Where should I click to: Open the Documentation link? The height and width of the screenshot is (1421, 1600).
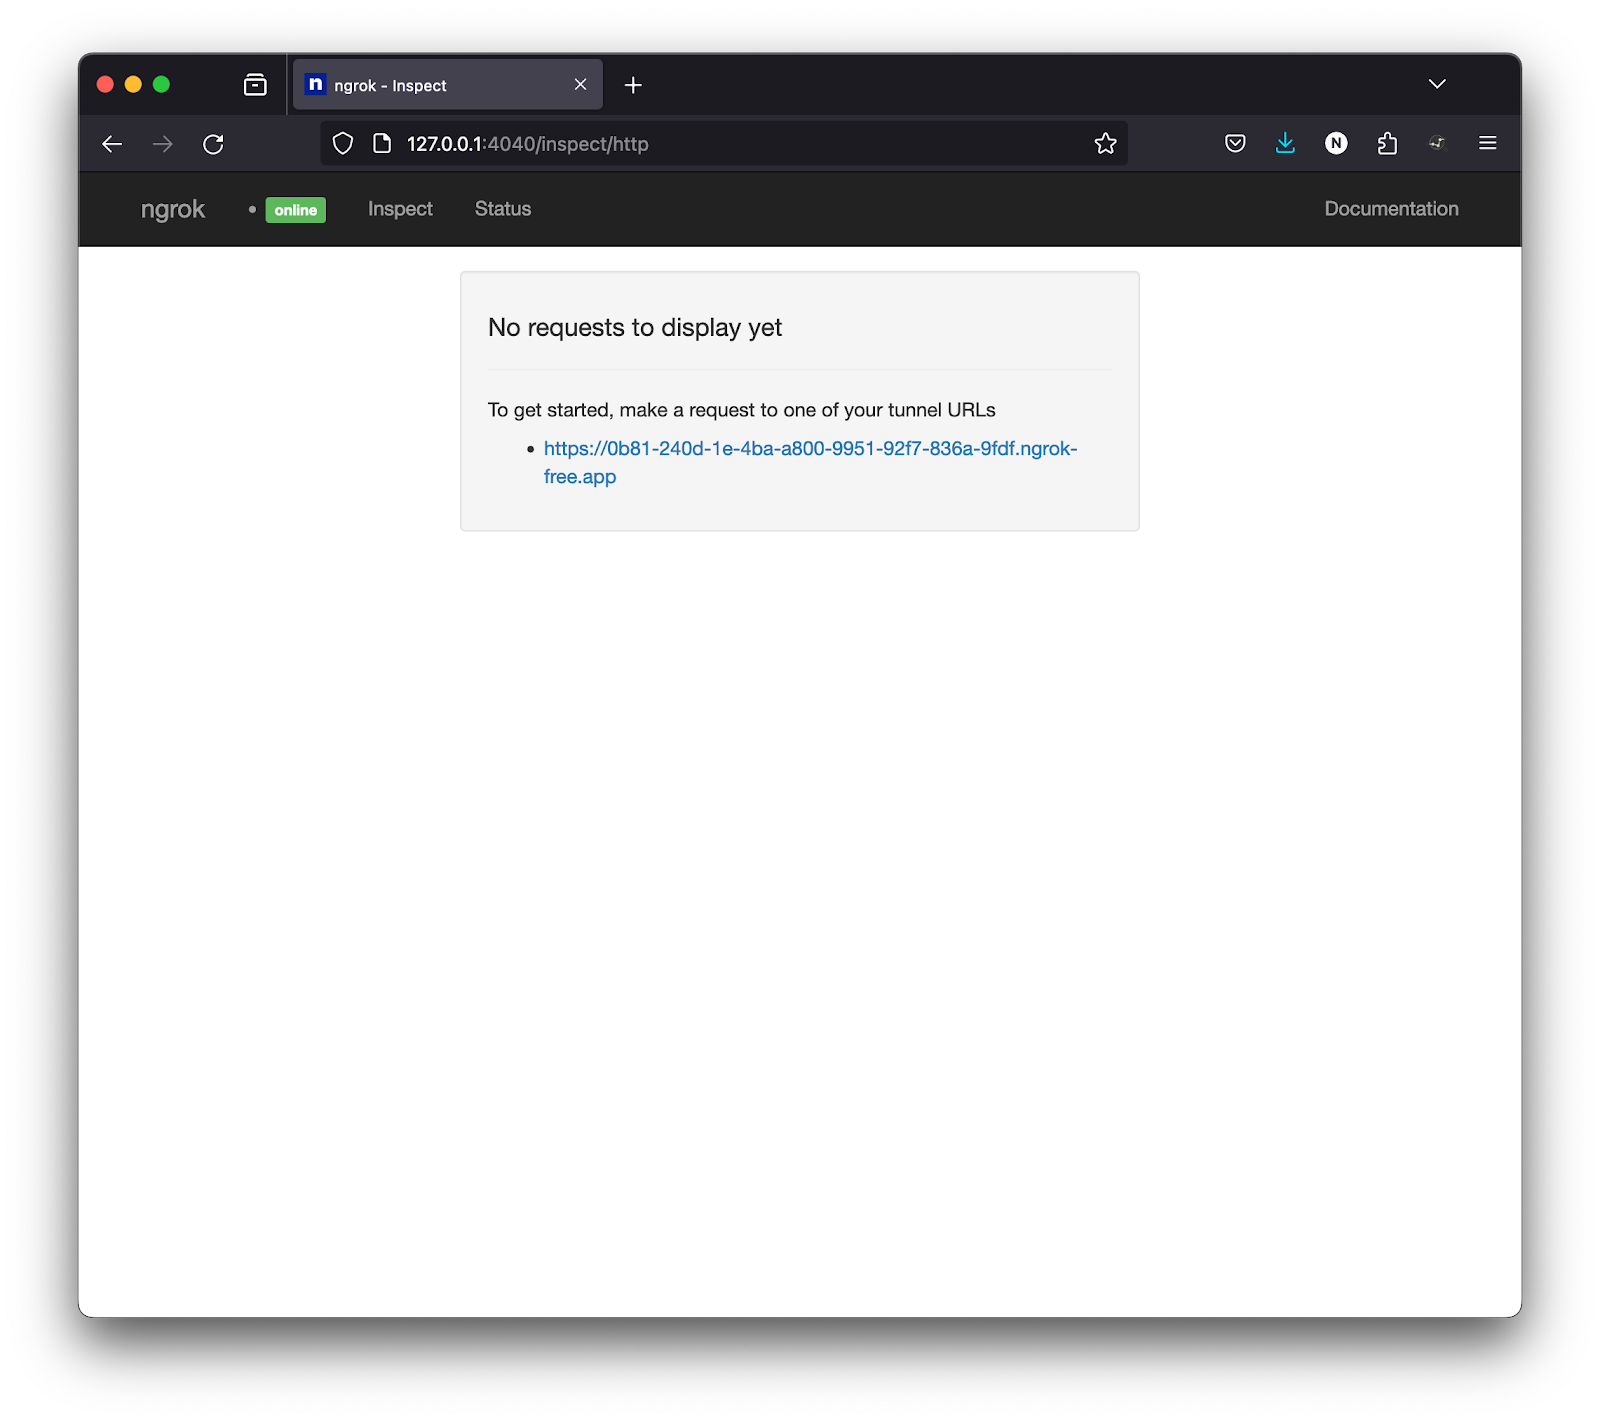click(1391, 209)
